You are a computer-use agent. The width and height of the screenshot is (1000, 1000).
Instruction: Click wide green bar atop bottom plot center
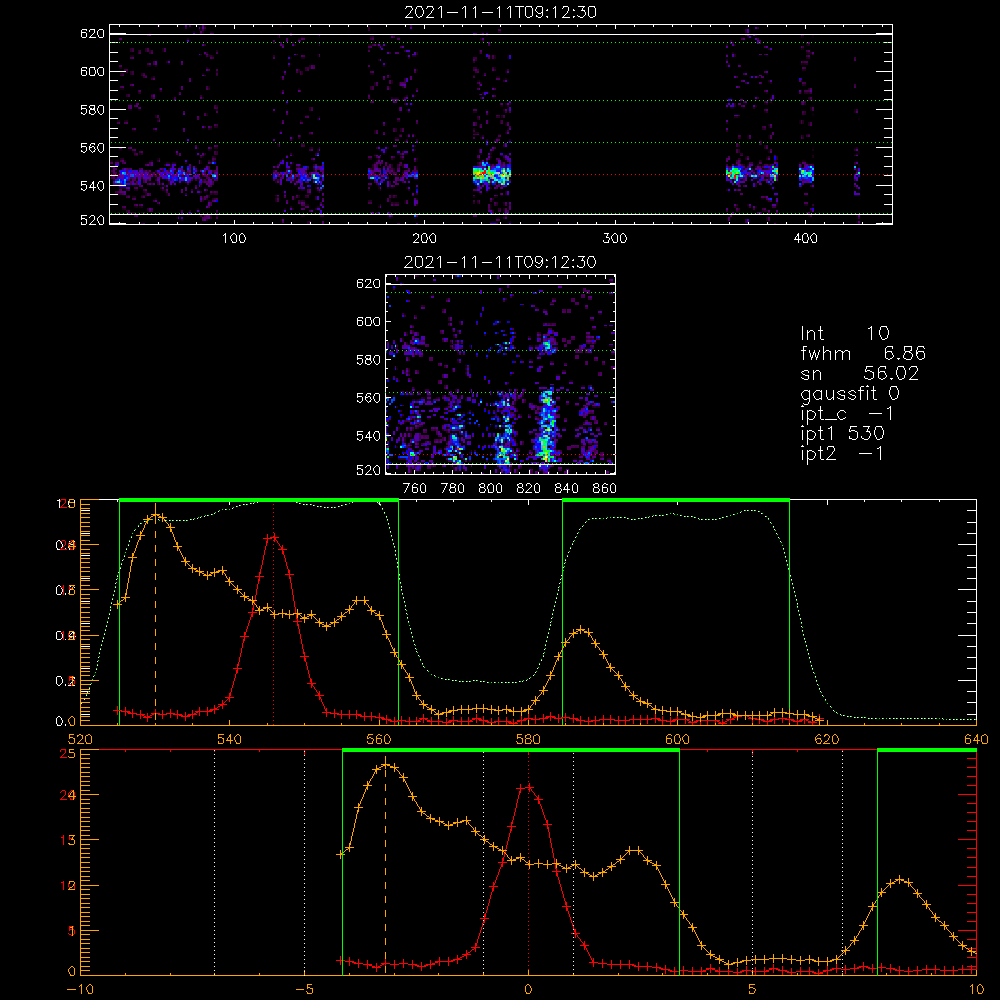(511, 750)
